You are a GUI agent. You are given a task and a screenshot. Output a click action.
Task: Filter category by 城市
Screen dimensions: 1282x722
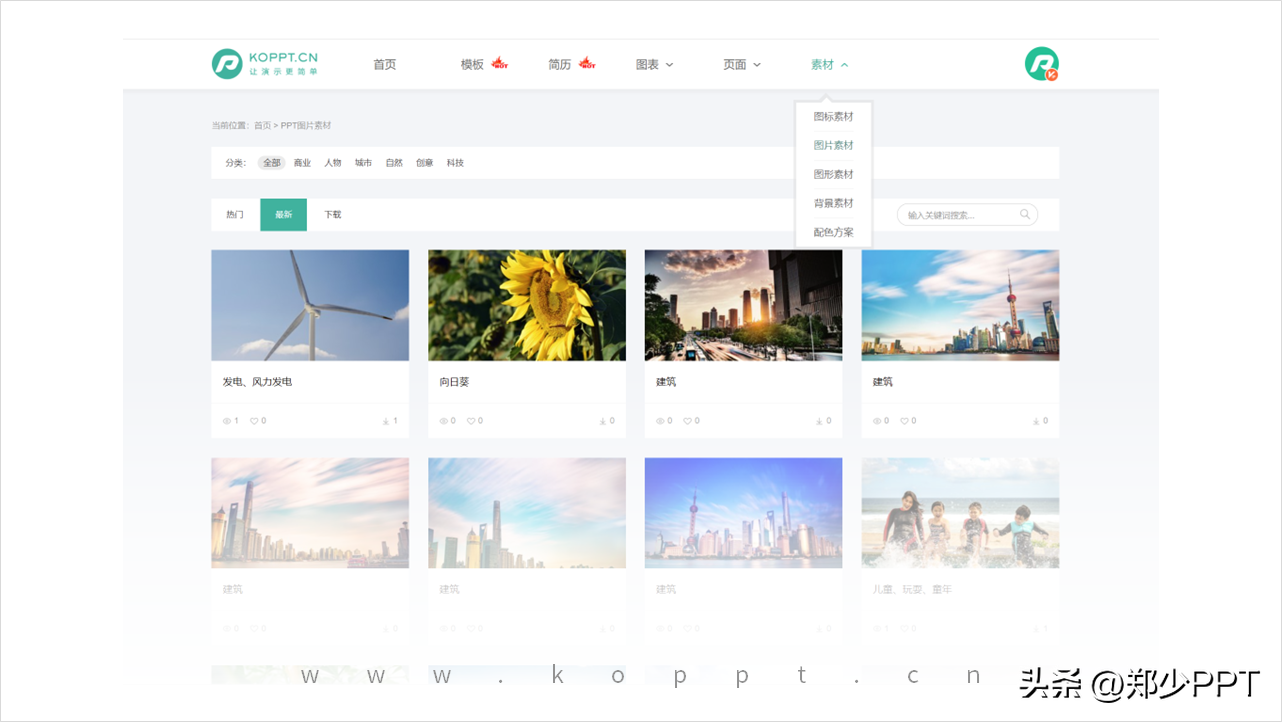point(363,163)
